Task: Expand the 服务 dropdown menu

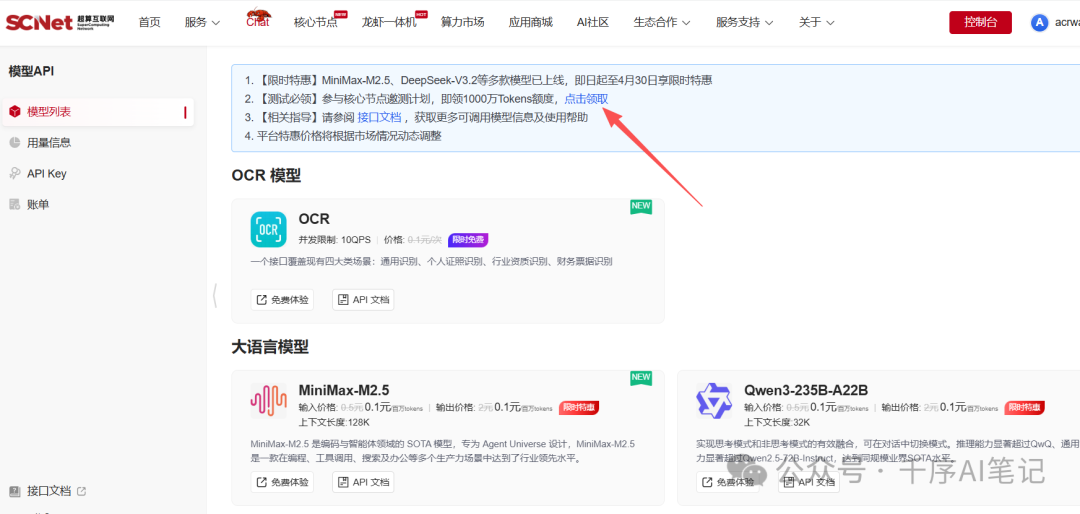Action: click(x=202, y=23)
